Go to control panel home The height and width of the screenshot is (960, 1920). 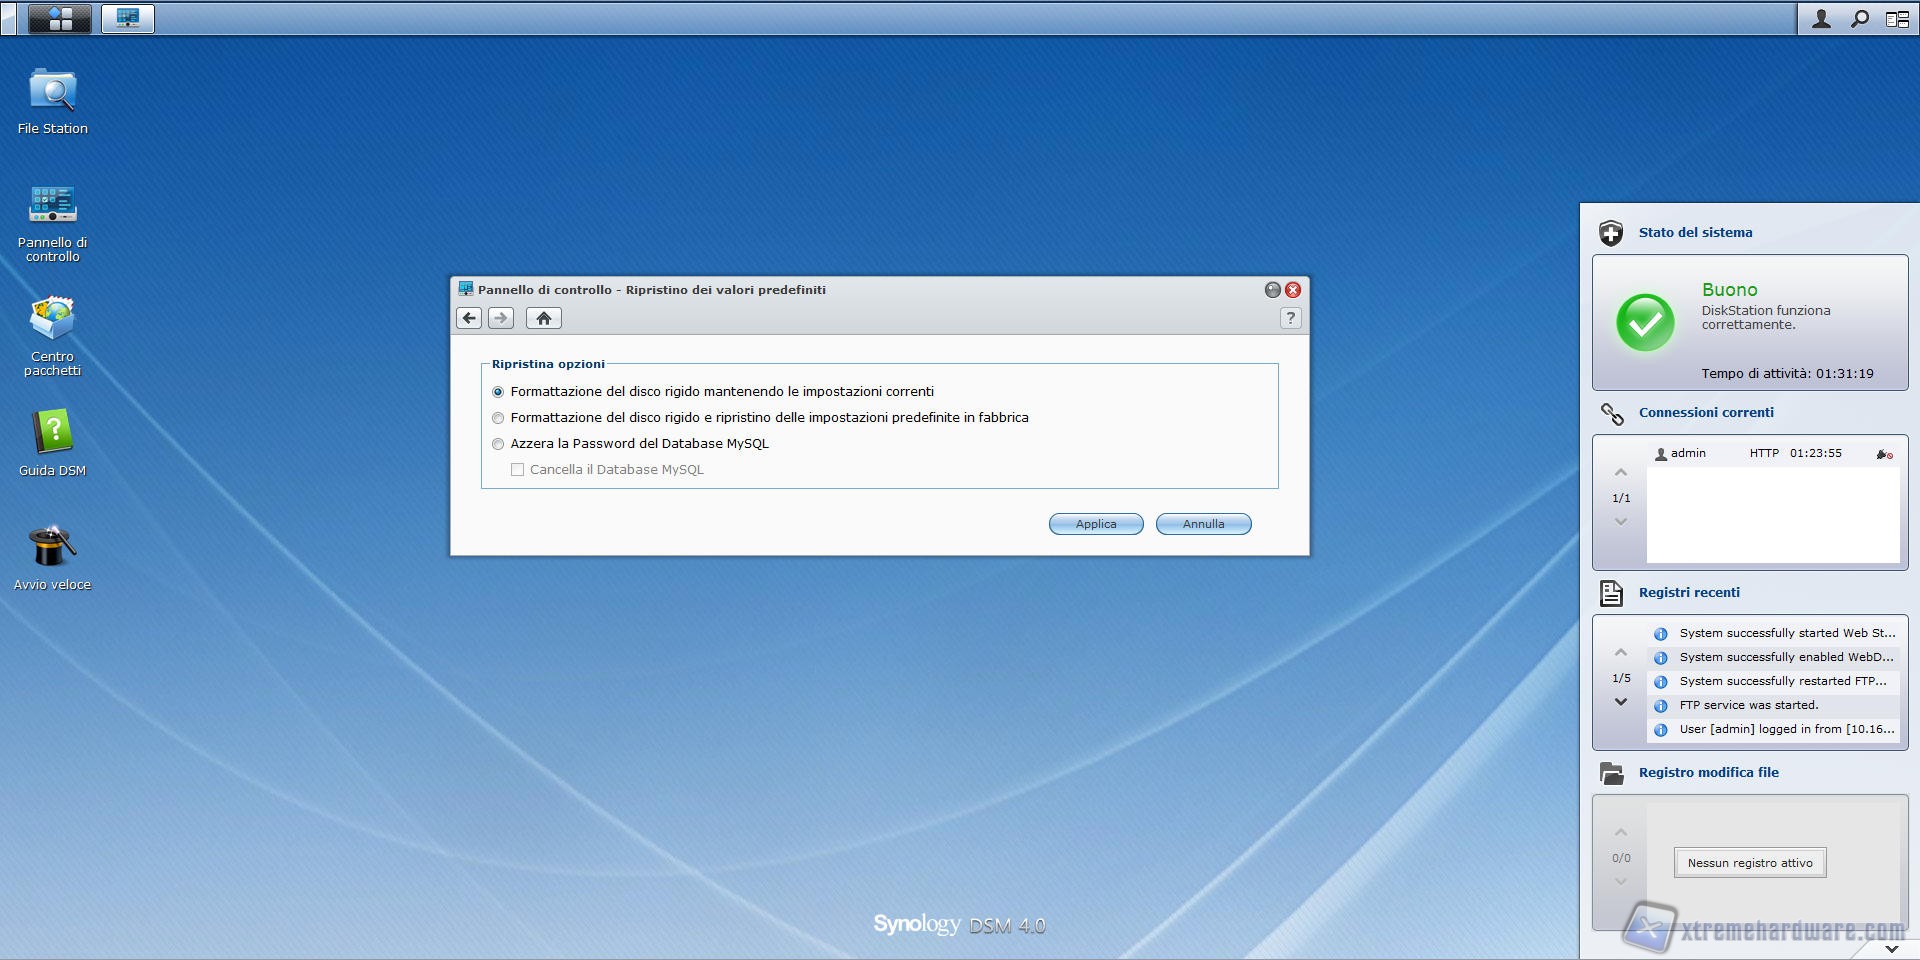543,318
